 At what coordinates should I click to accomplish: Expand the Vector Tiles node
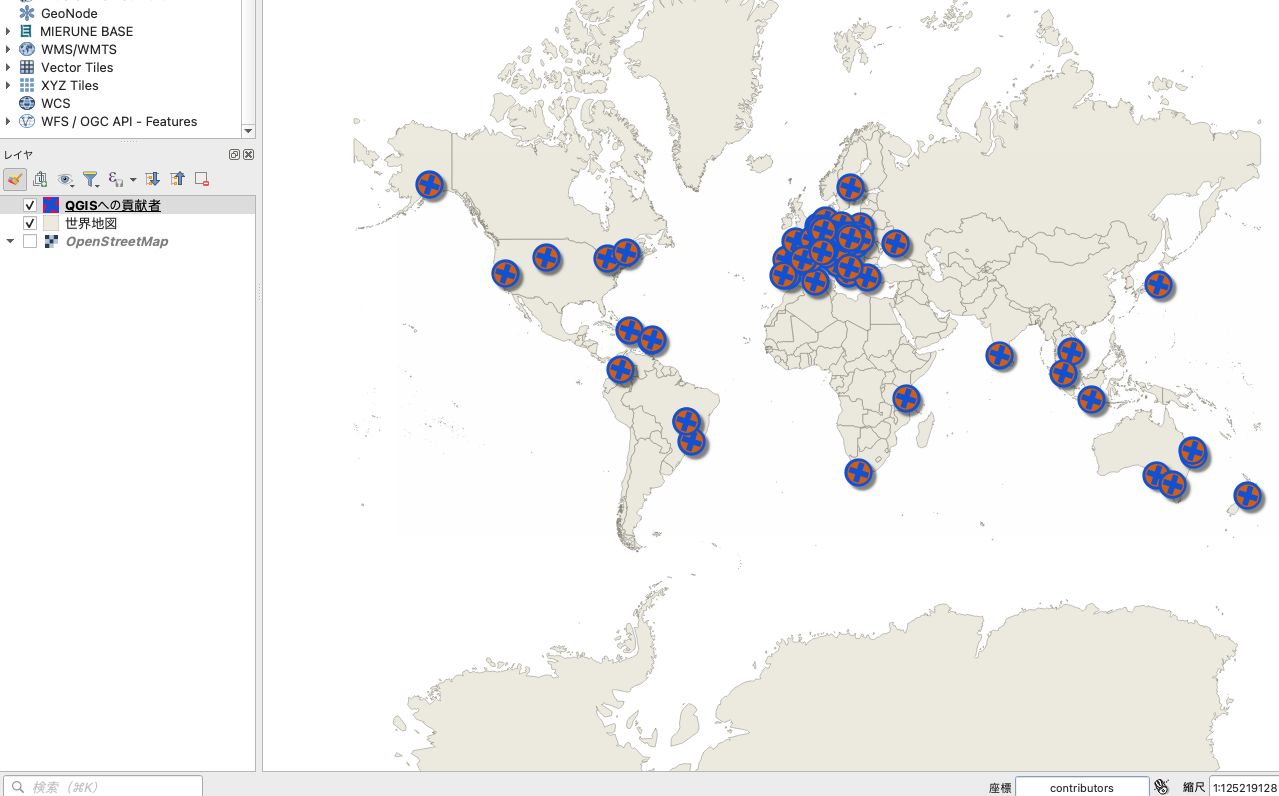[x=8, y=67]
